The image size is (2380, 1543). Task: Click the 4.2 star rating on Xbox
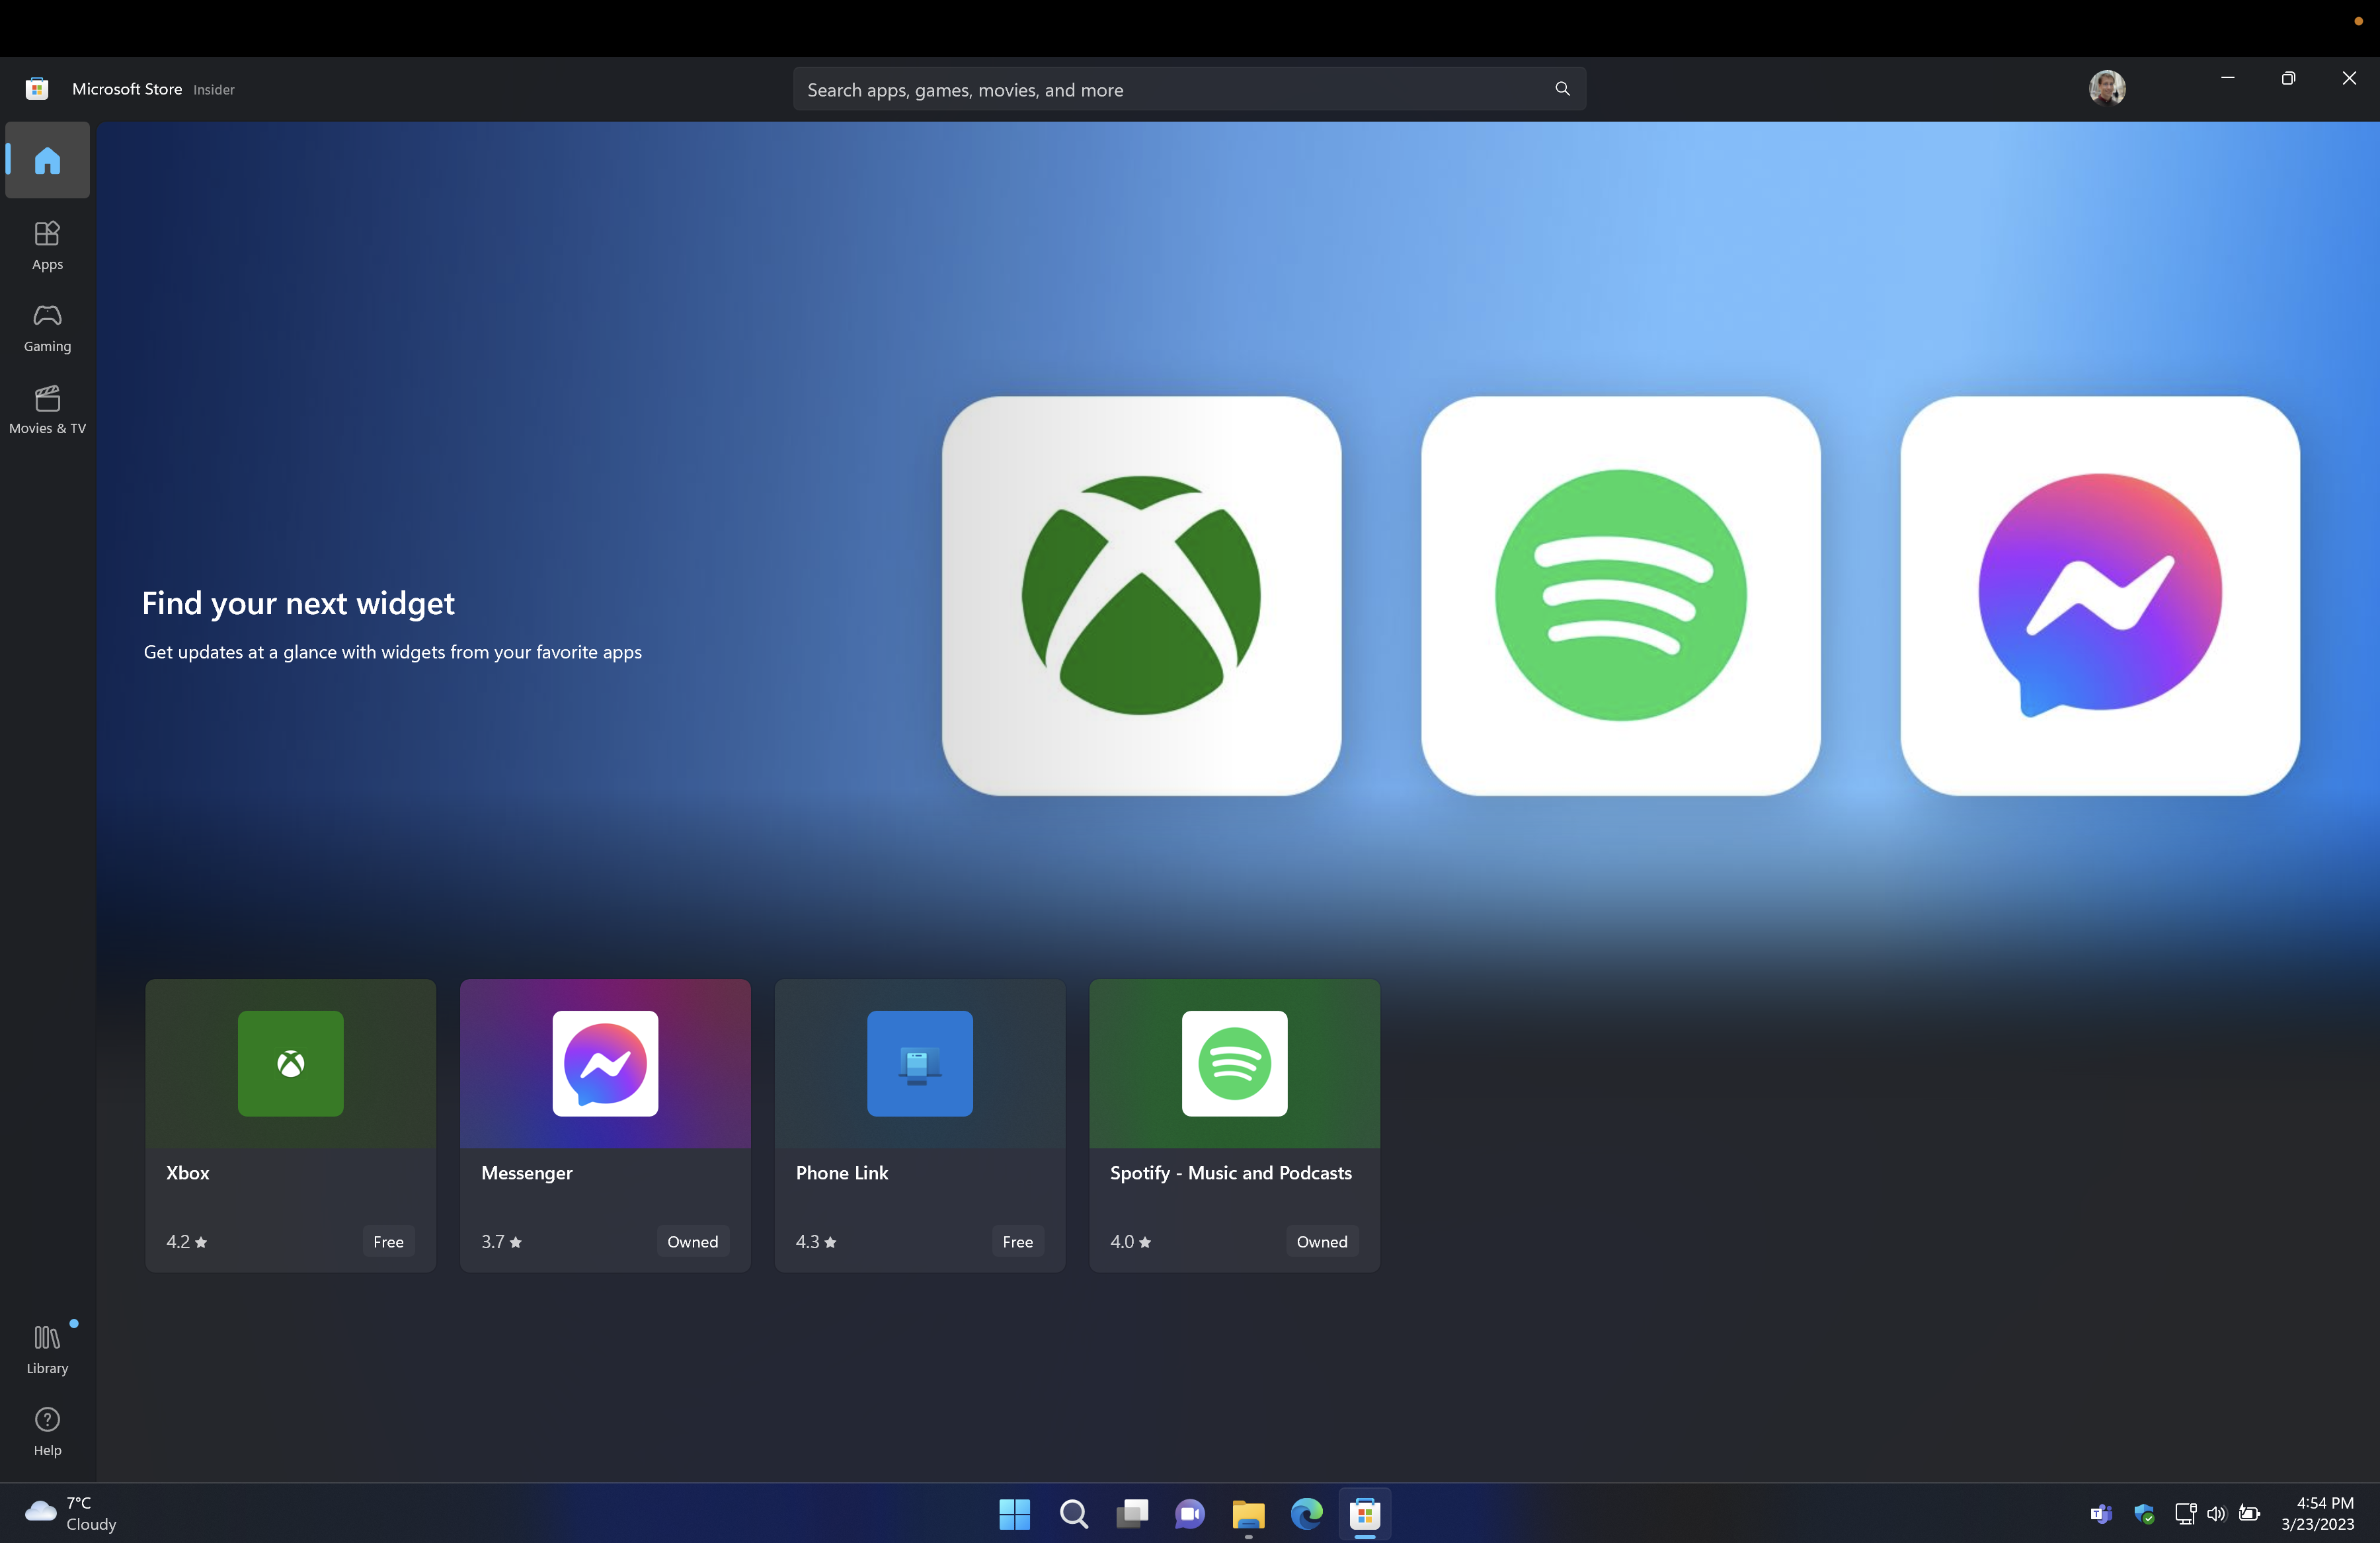(x=186, y=1241)
